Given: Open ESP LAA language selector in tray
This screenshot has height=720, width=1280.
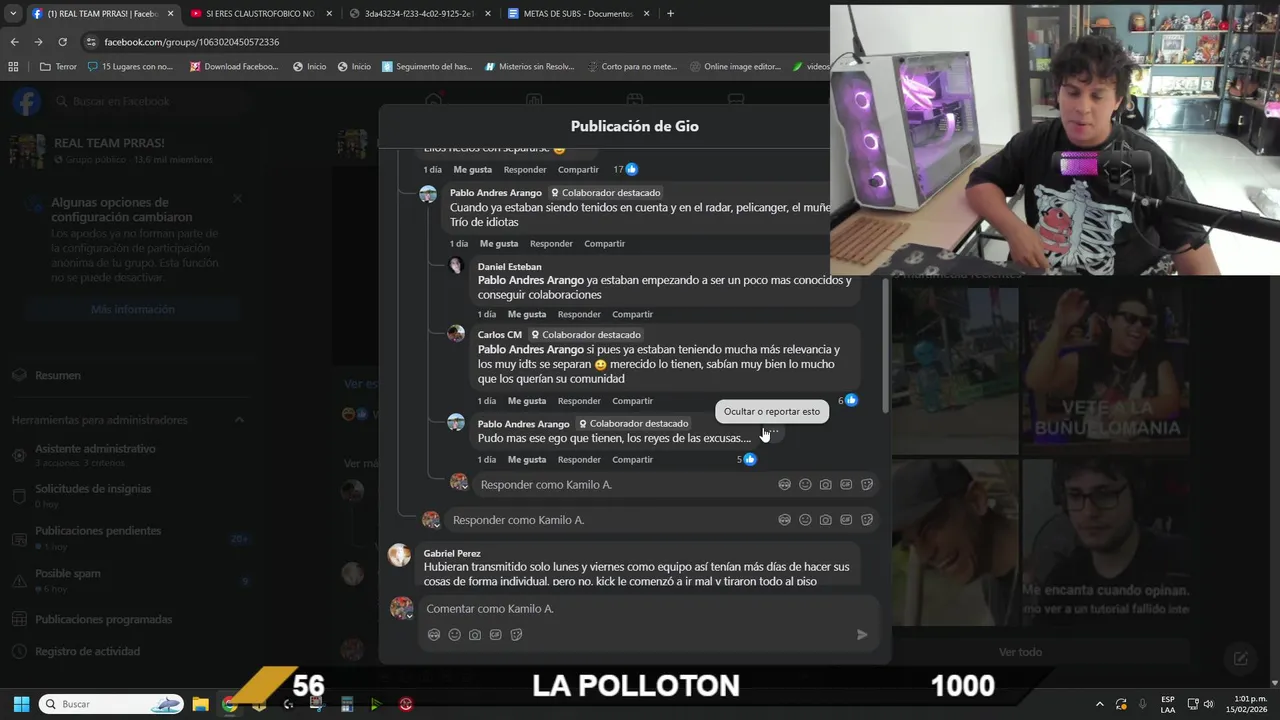Looking at the screenshot, I should (x=1168, y=704).
